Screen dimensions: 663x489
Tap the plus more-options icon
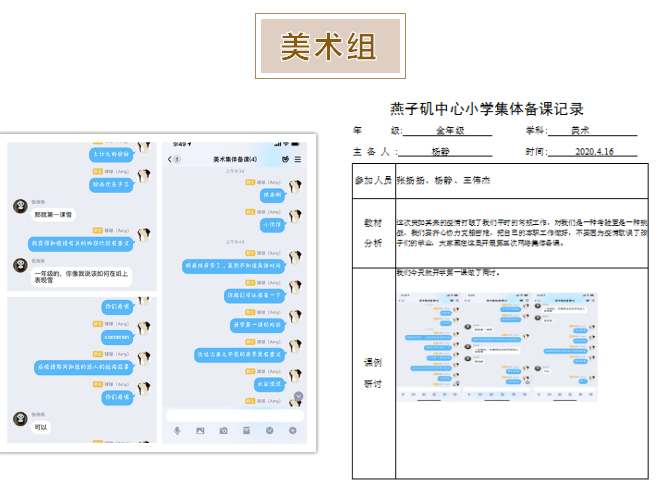pyautogui.click(x=292, y=430)
